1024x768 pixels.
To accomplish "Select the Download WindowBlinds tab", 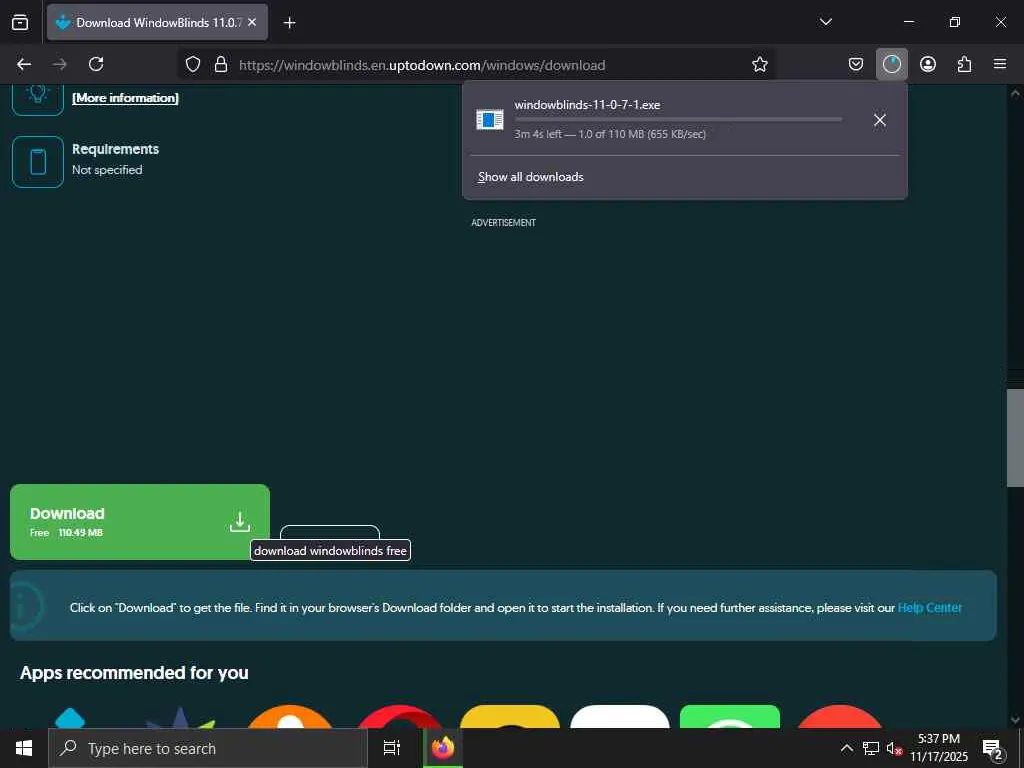I will 157,22.
